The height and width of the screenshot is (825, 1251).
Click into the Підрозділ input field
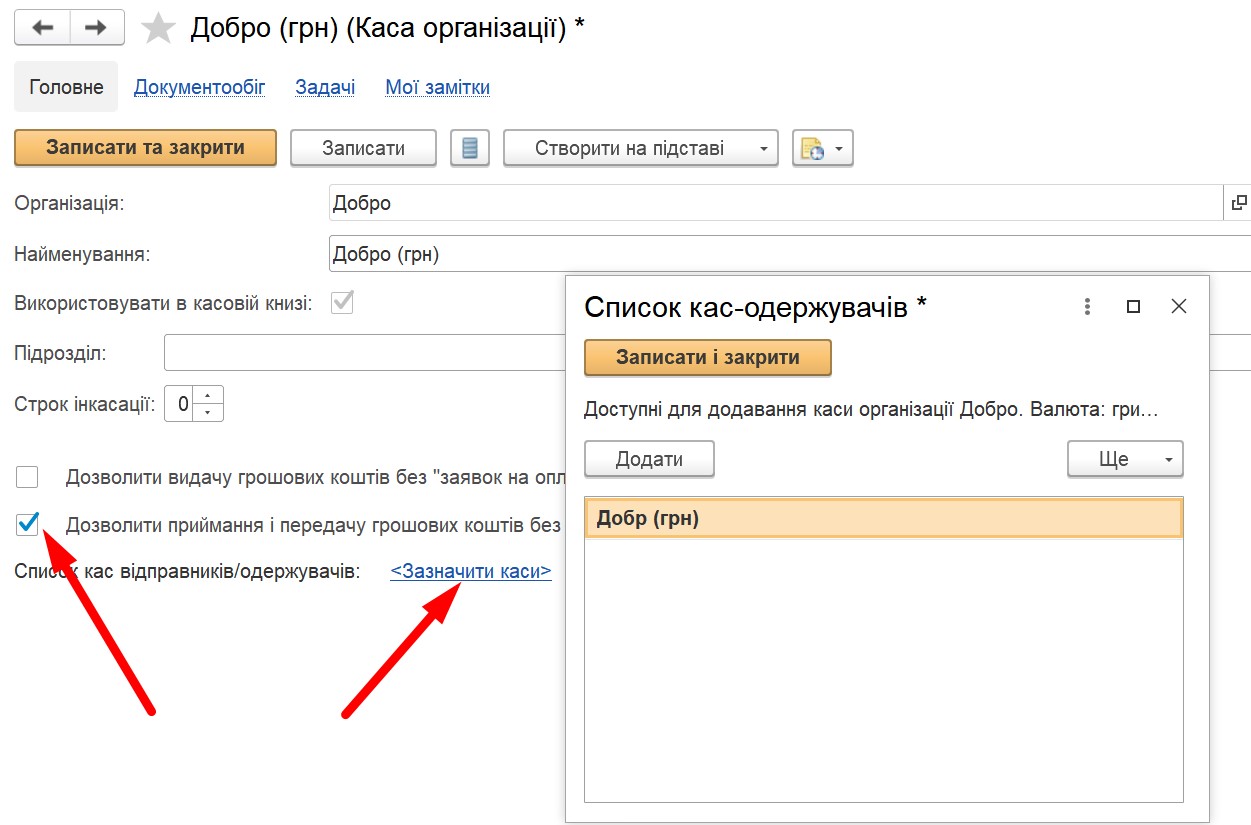pyautogui.click(x=365, y=353)
